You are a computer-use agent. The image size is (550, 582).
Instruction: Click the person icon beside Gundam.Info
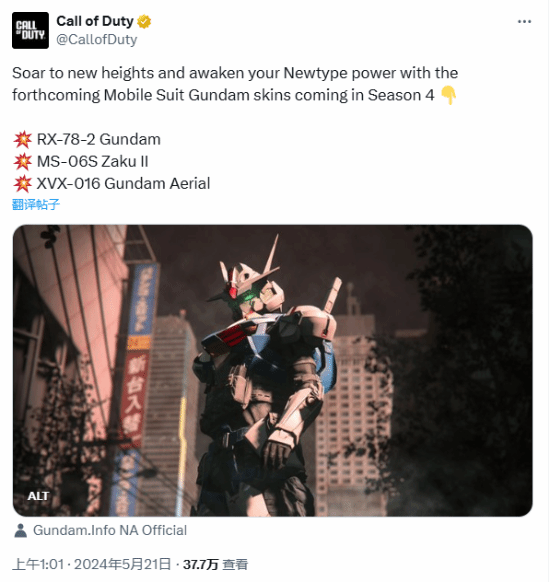20,530
